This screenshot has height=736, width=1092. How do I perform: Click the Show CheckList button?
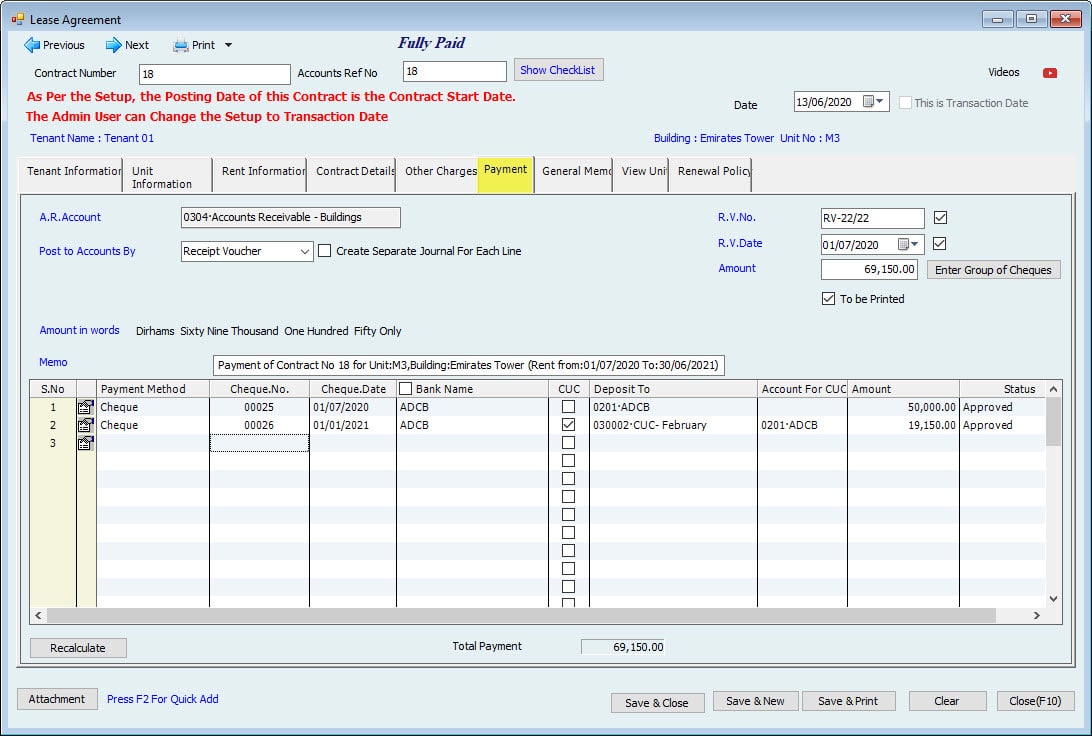[558, 70]
